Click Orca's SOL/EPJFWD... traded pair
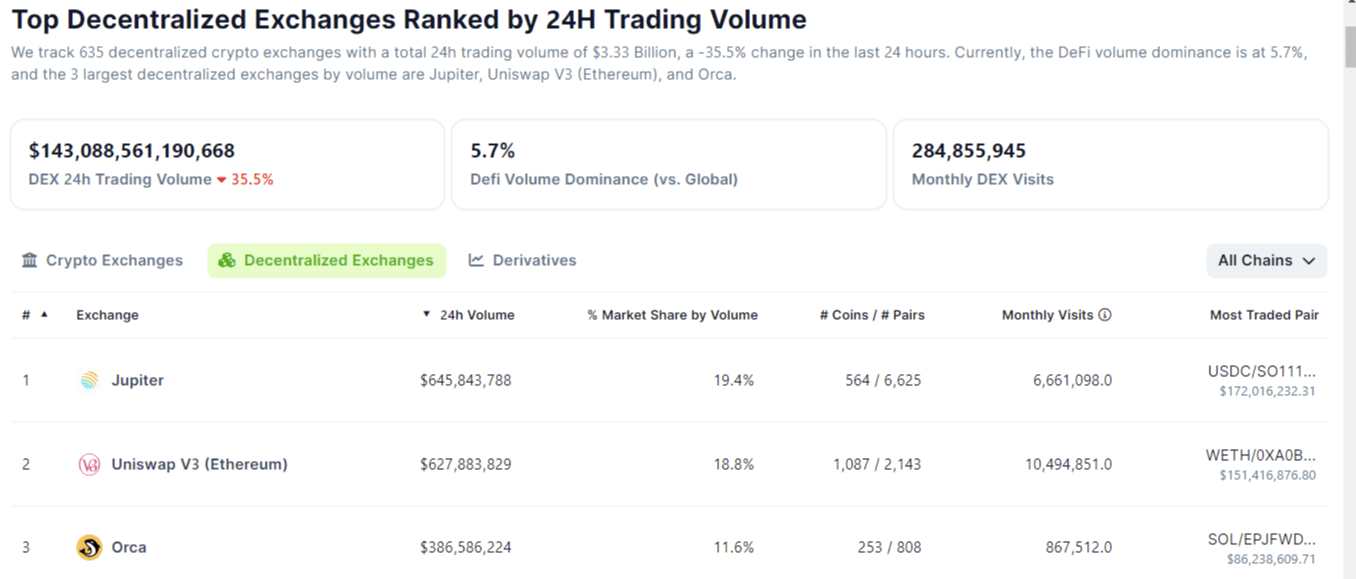 coord(1262,540)
